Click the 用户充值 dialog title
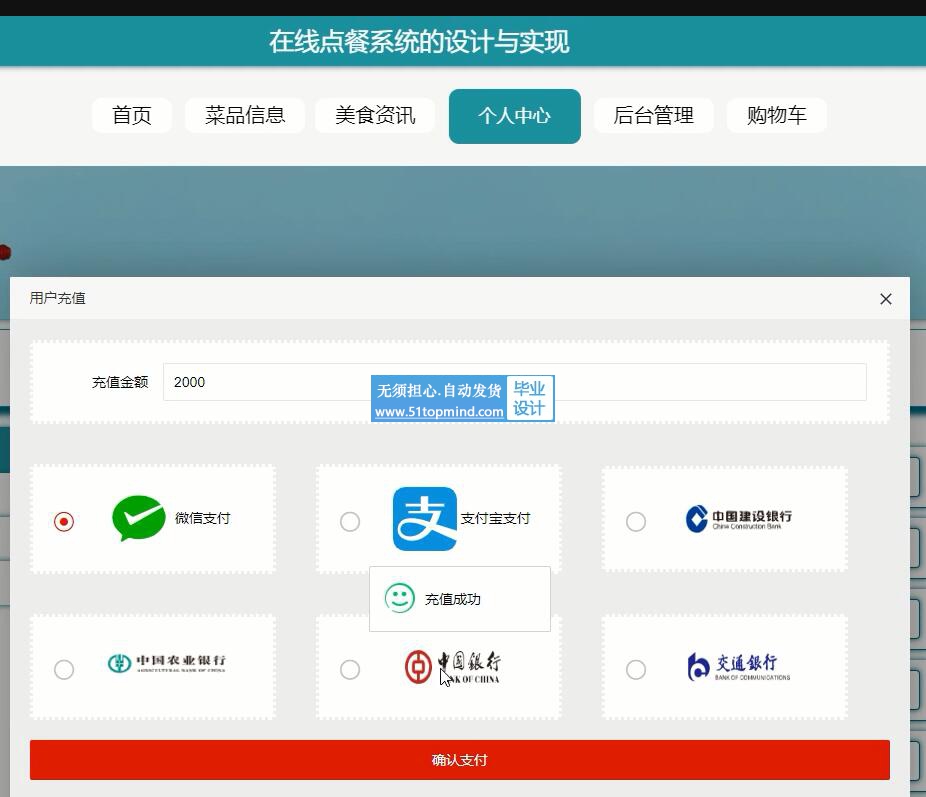The width and height of the screenshot is (926, 797). pyautogui.click(x=57, y=298)
